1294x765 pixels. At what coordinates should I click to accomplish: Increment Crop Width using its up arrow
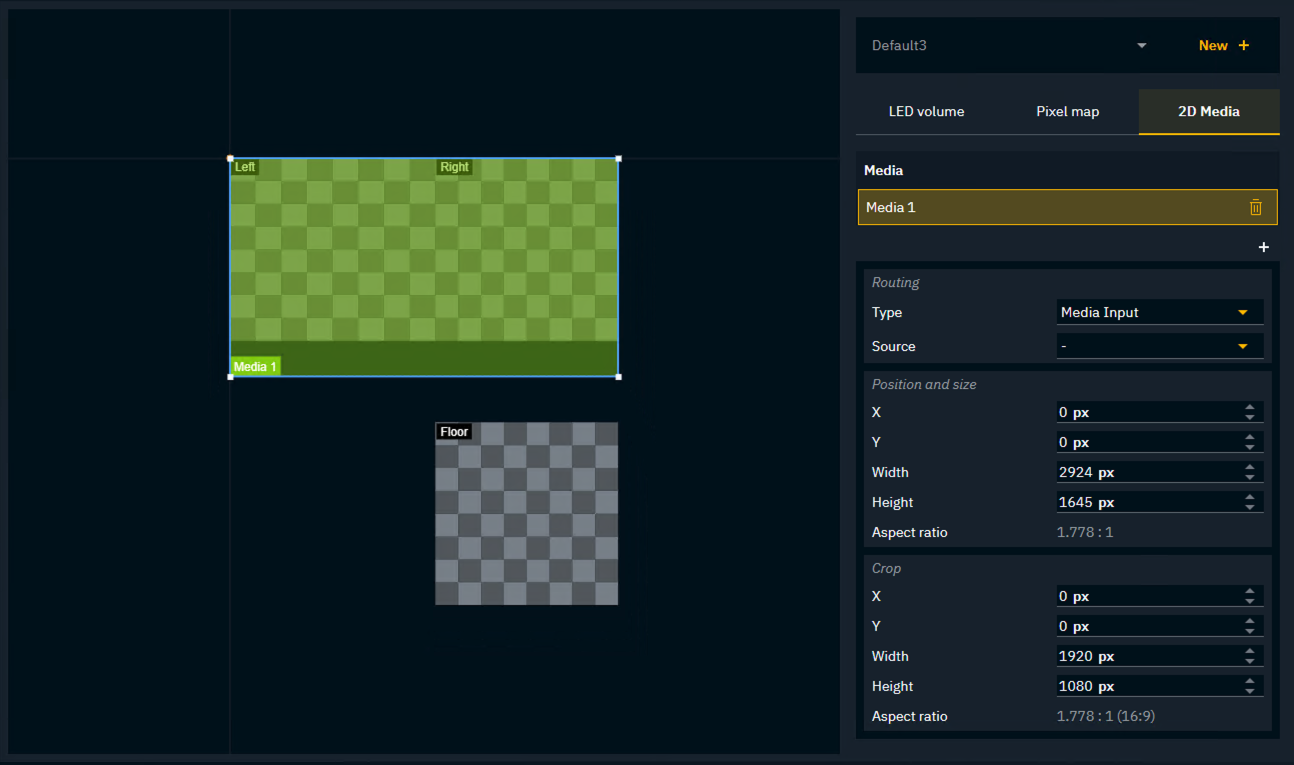pos(1249,651)
